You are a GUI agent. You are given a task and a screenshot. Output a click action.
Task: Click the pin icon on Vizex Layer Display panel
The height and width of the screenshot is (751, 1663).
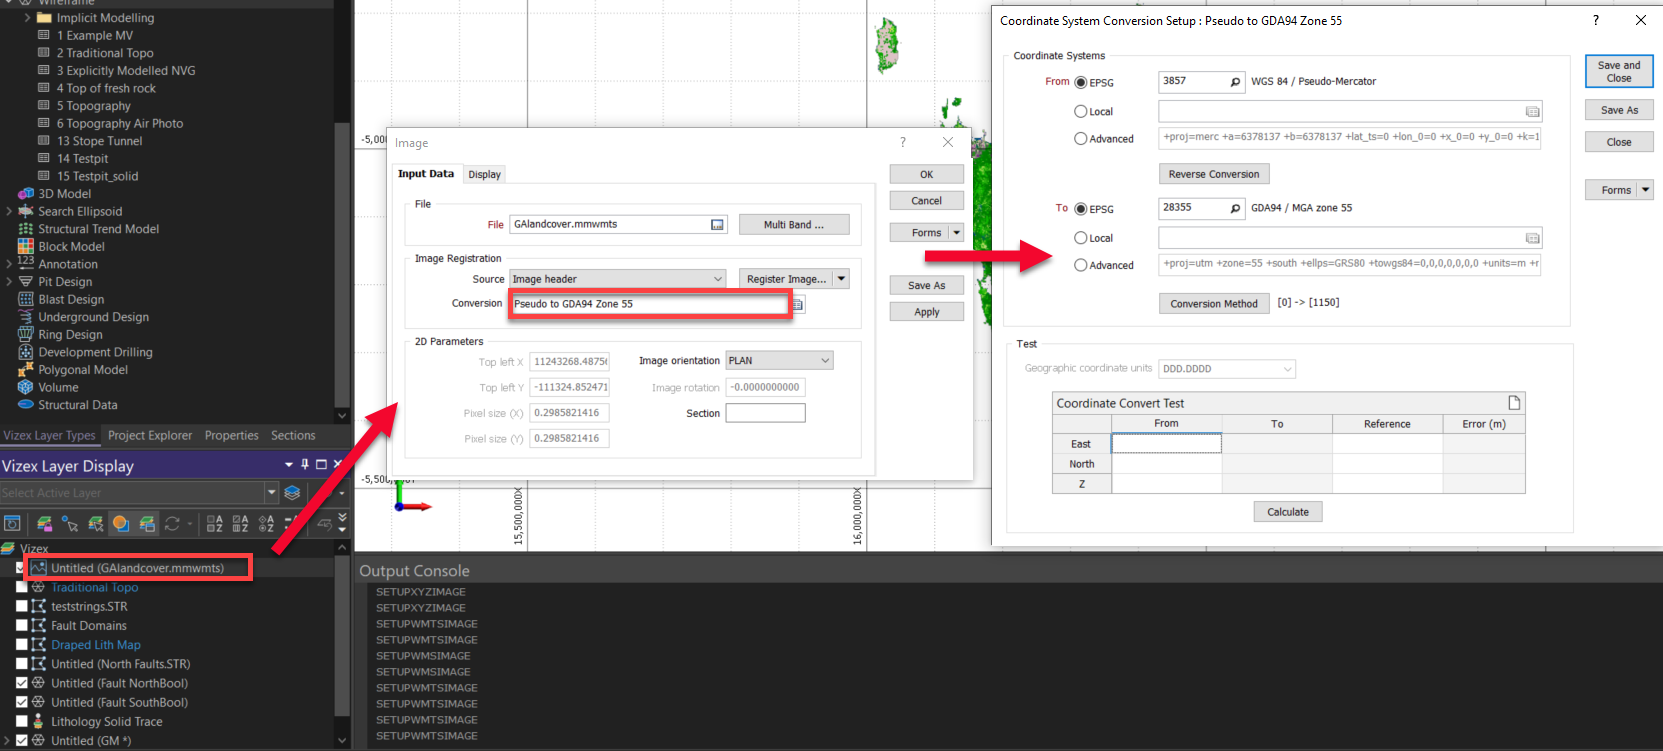tap(305, 465)
